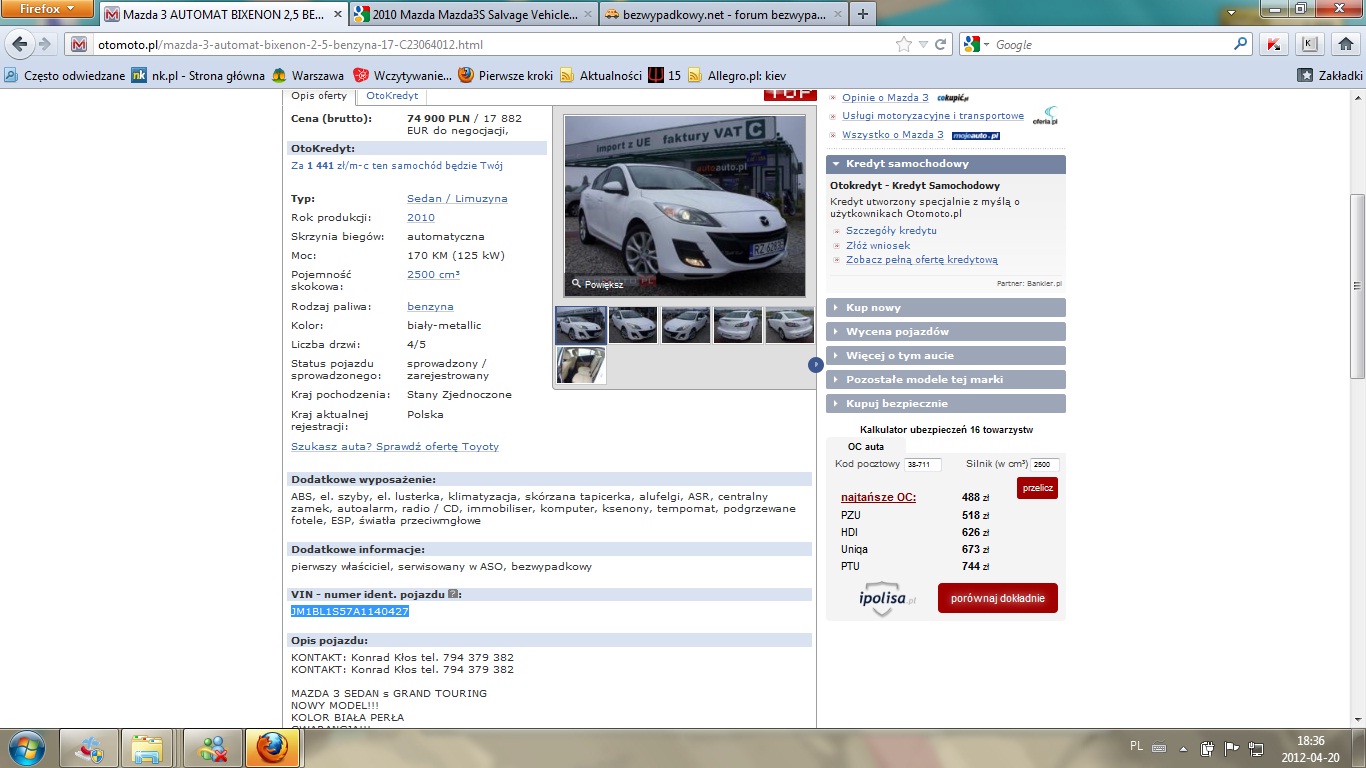Open the Aktualności feed bookmark
This screenshot has height=768, width=1366.
(601, 75)
